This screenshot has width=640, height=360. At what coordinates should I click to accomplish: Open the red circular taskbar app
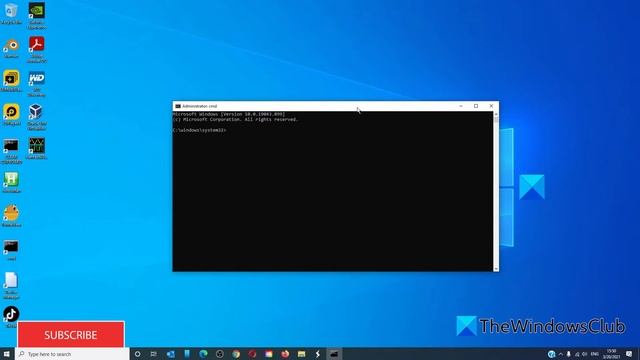coord(252,354)
